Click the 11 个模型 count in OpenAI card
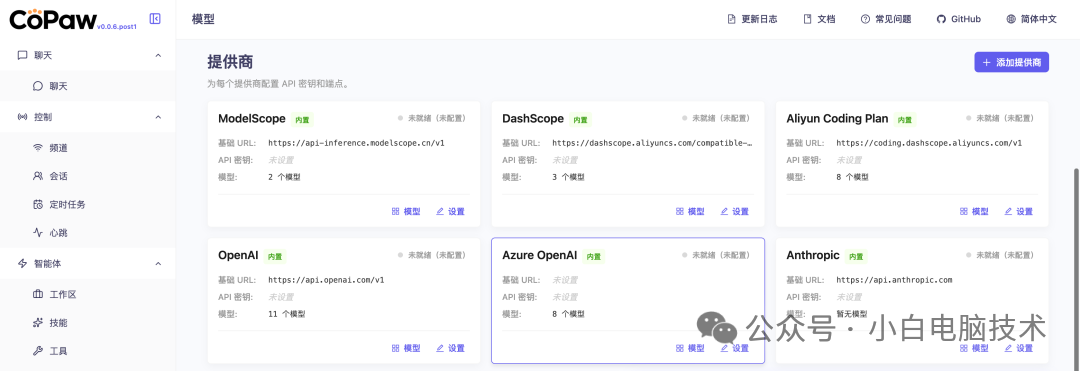The image size is (1080, 371). pyautogui.click(x=287, y=314)
